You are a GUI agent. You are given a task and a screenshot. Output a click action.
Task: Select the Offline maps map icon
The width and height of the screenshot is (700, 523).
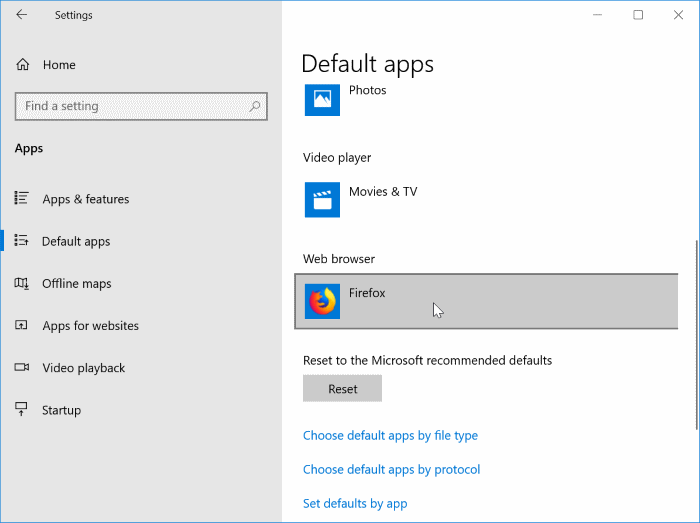click(21, 283)
